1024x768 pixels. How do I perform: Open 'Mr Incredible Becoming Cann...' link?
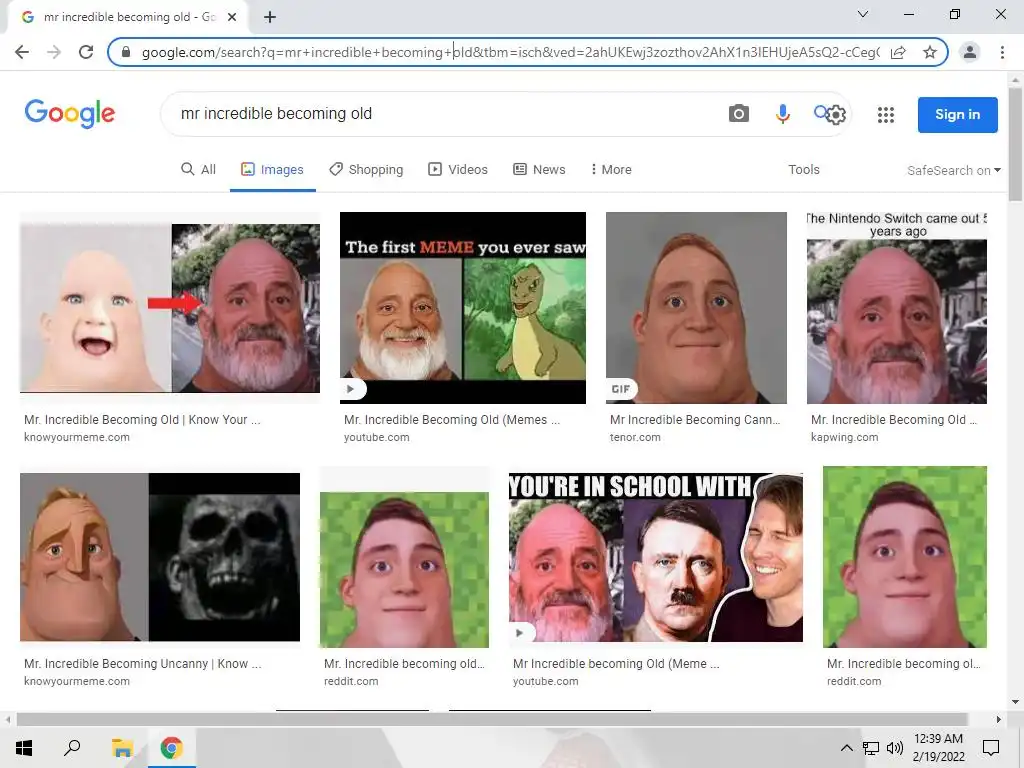[695, 419]
